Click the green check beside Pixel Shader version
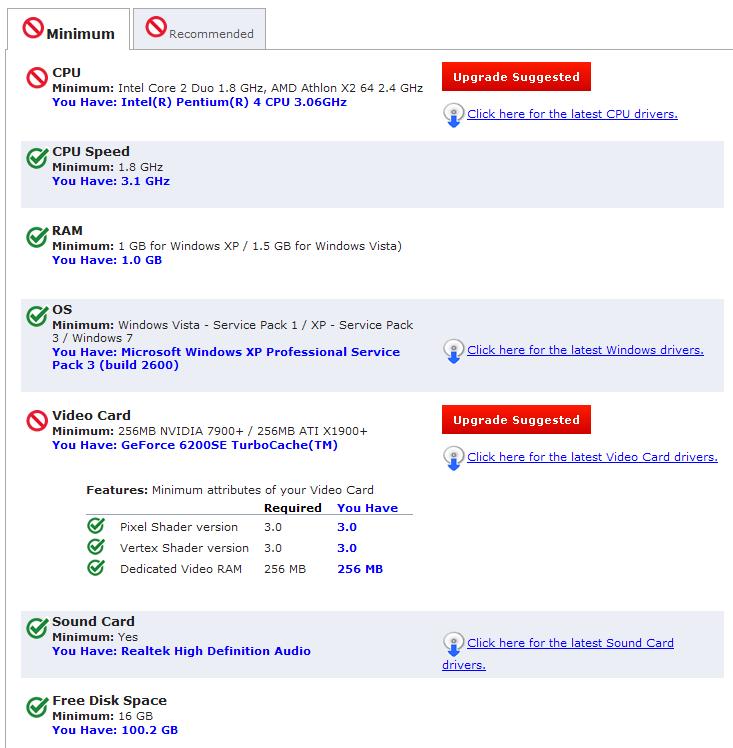Screen dimensions: 733x748 click(x=96, y=526)
